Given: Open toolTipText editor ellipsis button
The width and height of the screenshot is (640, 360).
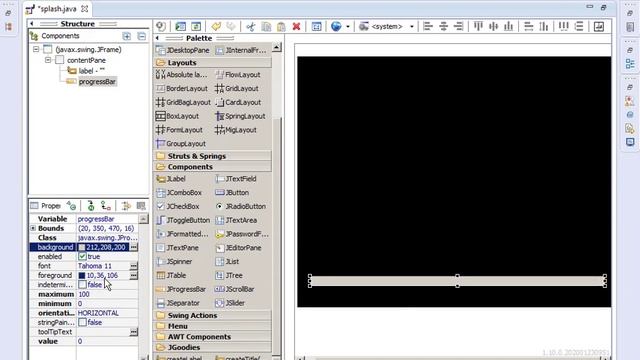Looking at the screenshot, I should click(133, 332).
